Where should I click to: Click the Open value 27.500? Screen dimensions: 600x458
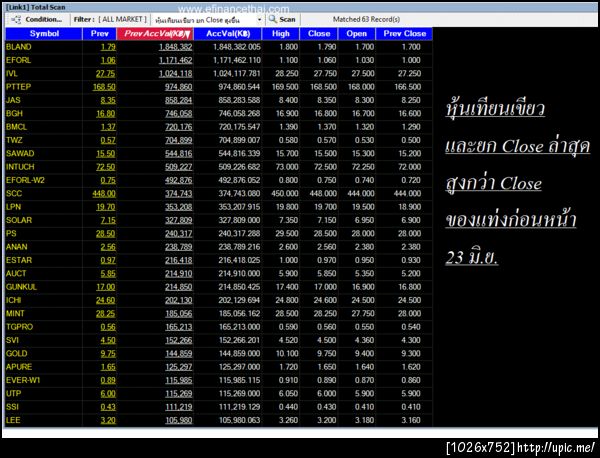(x=363, y=74)
